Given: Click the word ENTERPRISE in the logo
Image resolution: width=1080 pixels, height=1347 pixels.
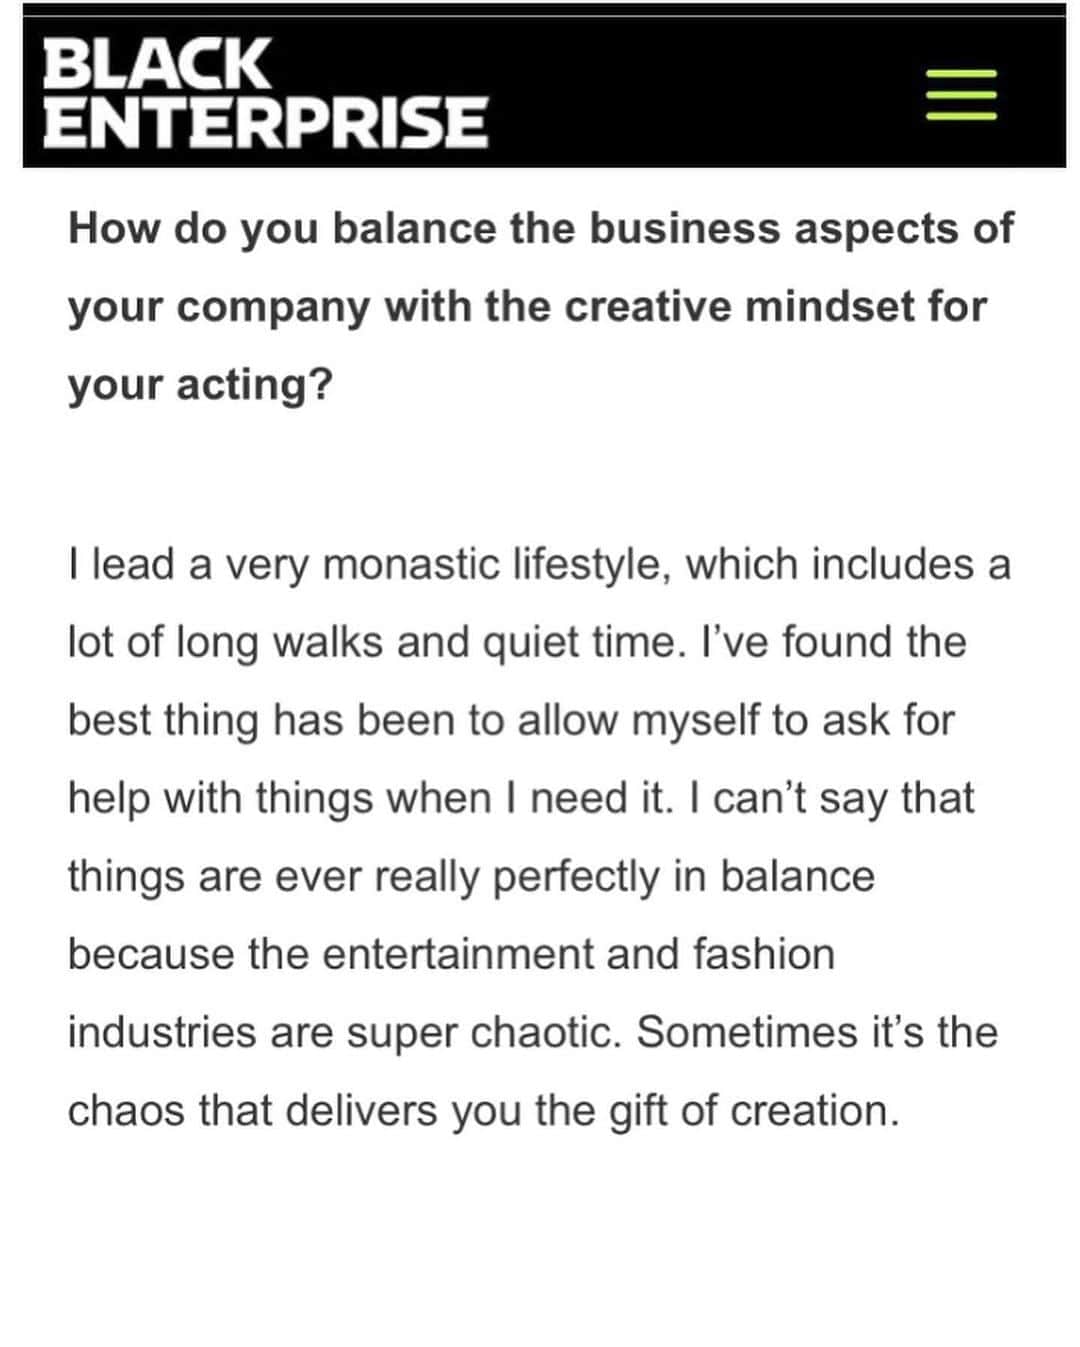Looking at the screenshot, I should (265, 121).
